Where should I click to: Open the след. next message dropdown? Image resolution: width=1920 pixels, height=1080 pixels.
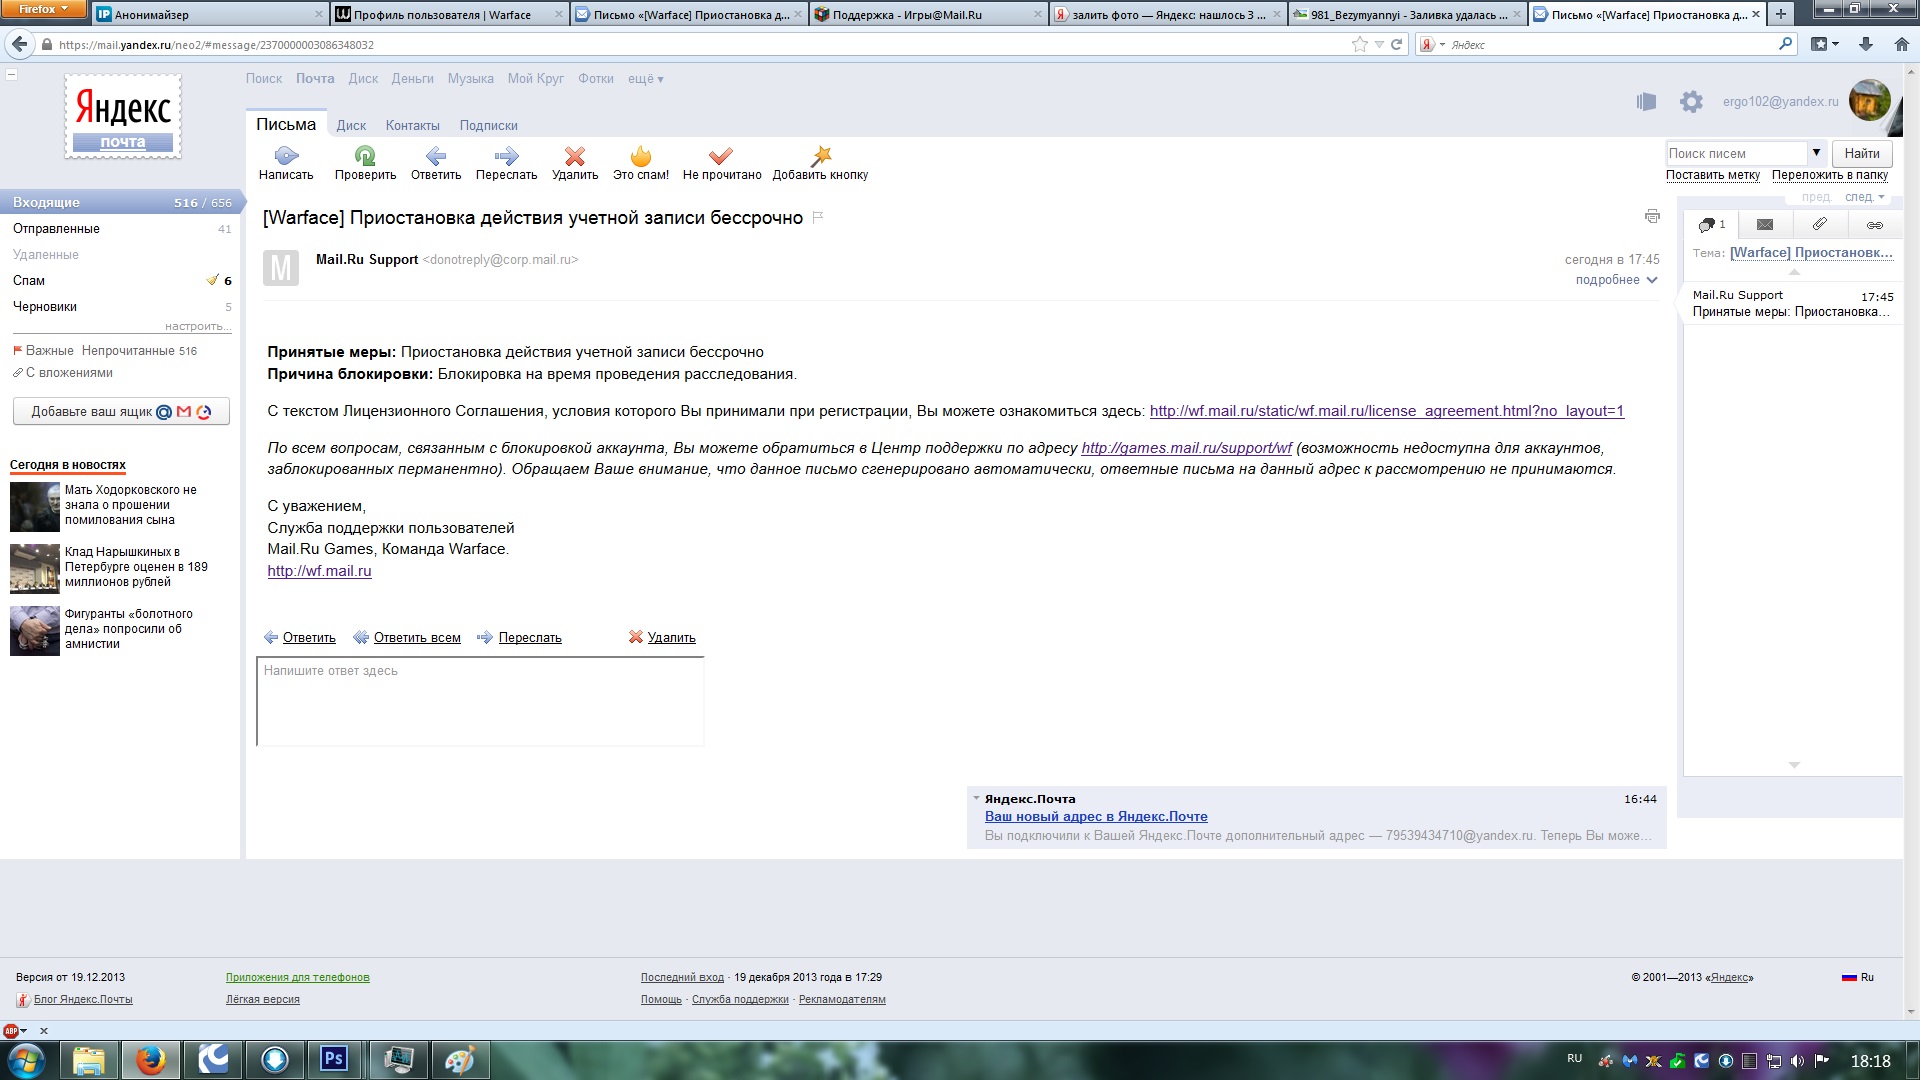(x=1865, y=197)
